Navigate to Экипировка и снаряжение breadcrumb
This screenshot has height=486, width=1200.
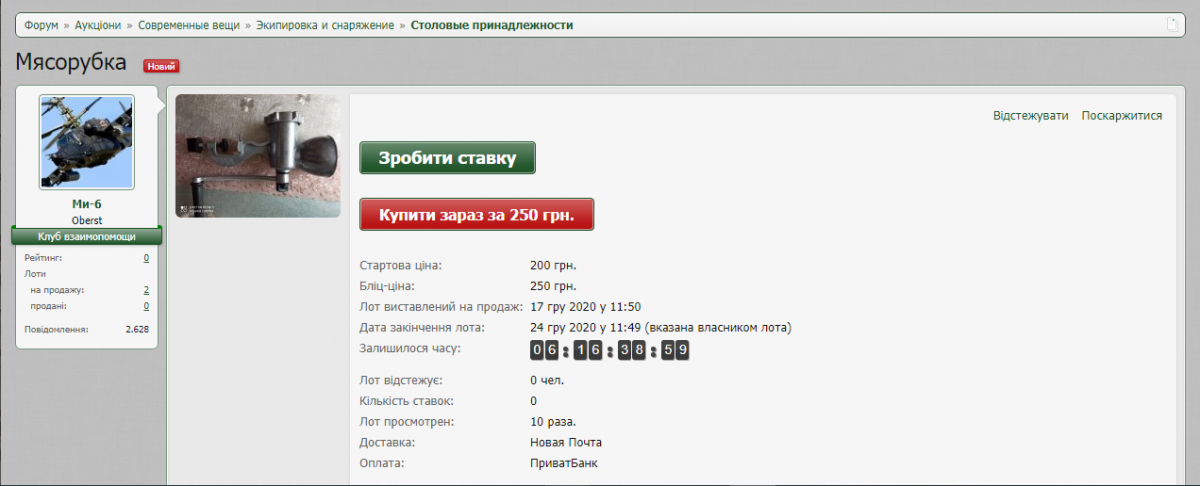(x=325, y=25)
